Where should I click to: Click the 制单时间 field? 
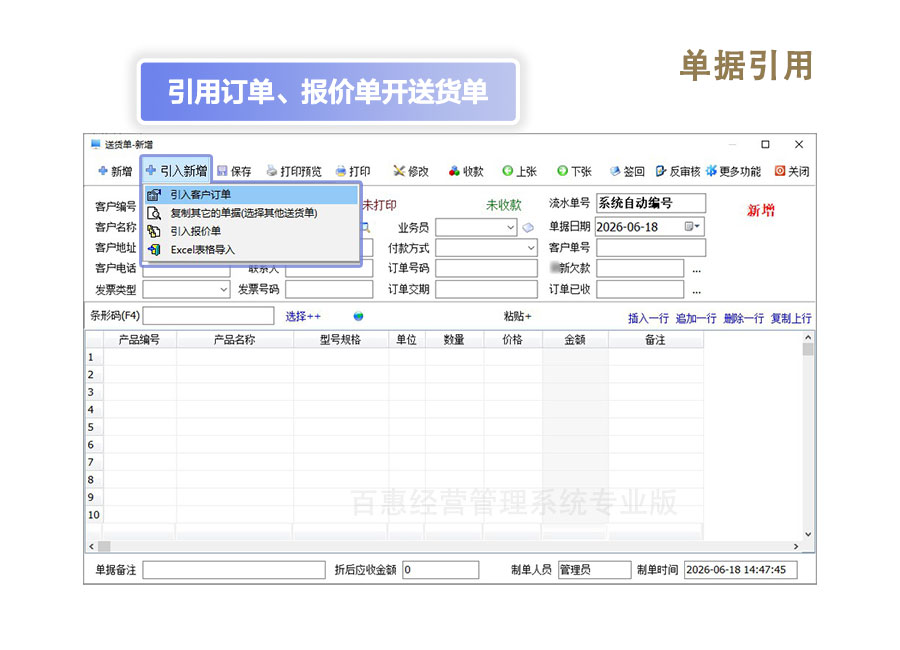click(x=740, y=570)
